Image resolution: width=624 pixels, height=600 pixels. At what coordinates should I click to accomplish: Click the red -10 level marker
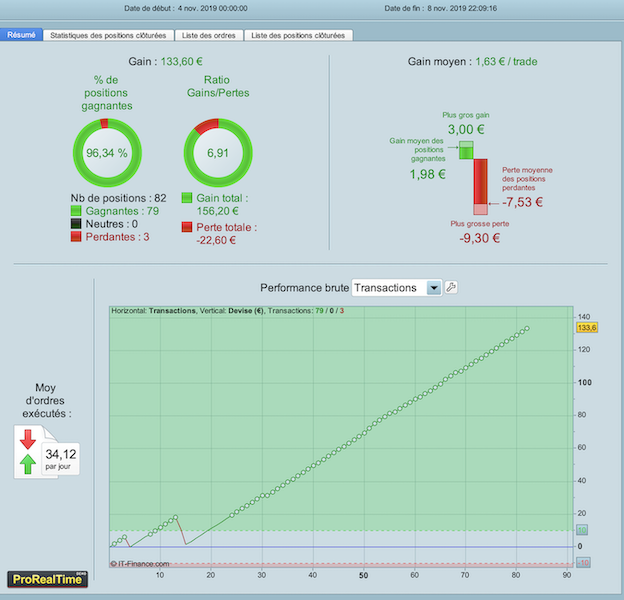pos(583,563)
